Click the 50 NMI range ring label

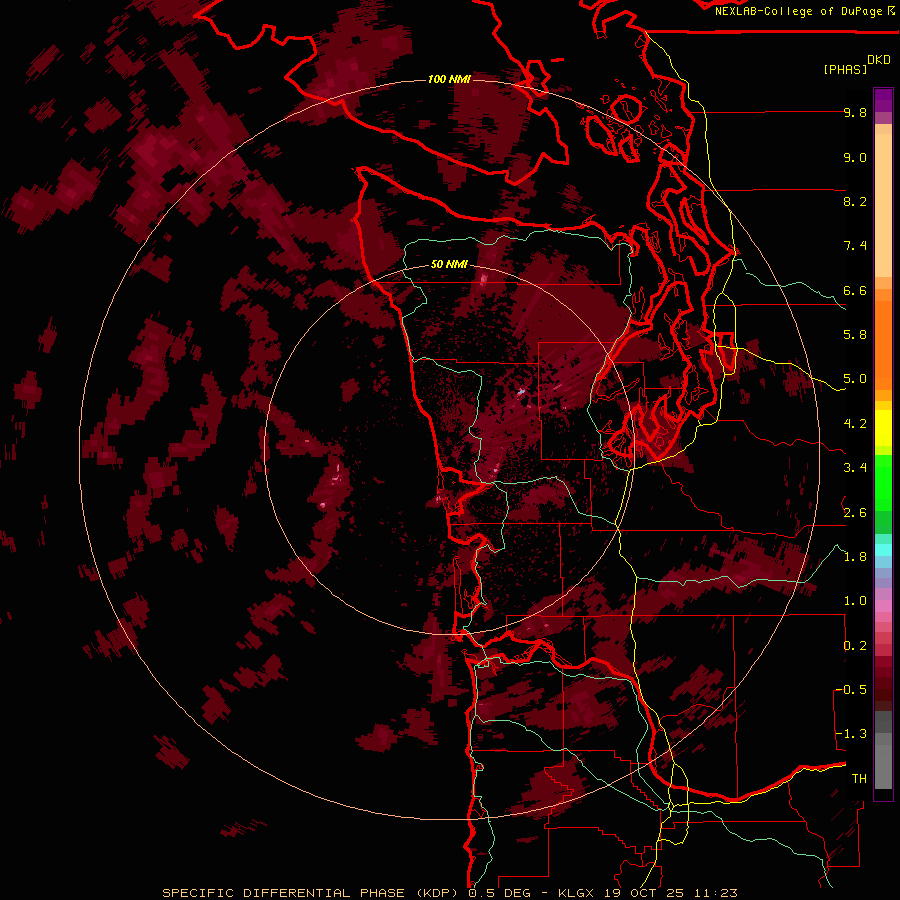pos(449,264)
